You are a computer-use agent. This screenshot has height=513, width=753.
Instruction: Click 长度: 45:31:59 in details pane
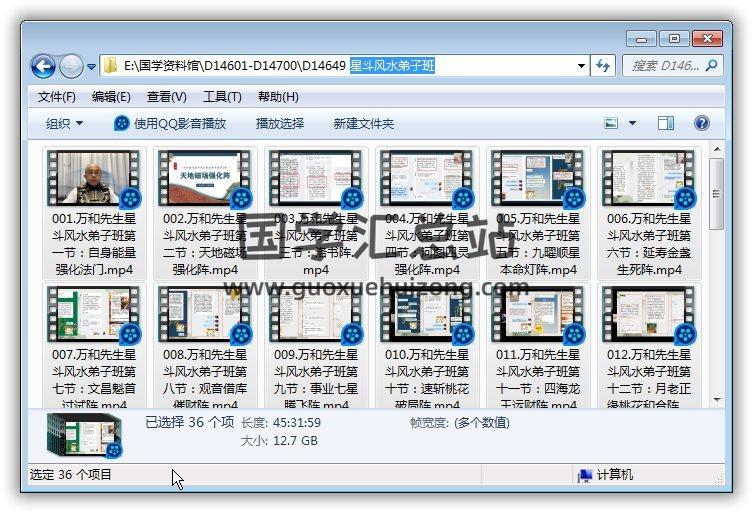coord(280,423)
